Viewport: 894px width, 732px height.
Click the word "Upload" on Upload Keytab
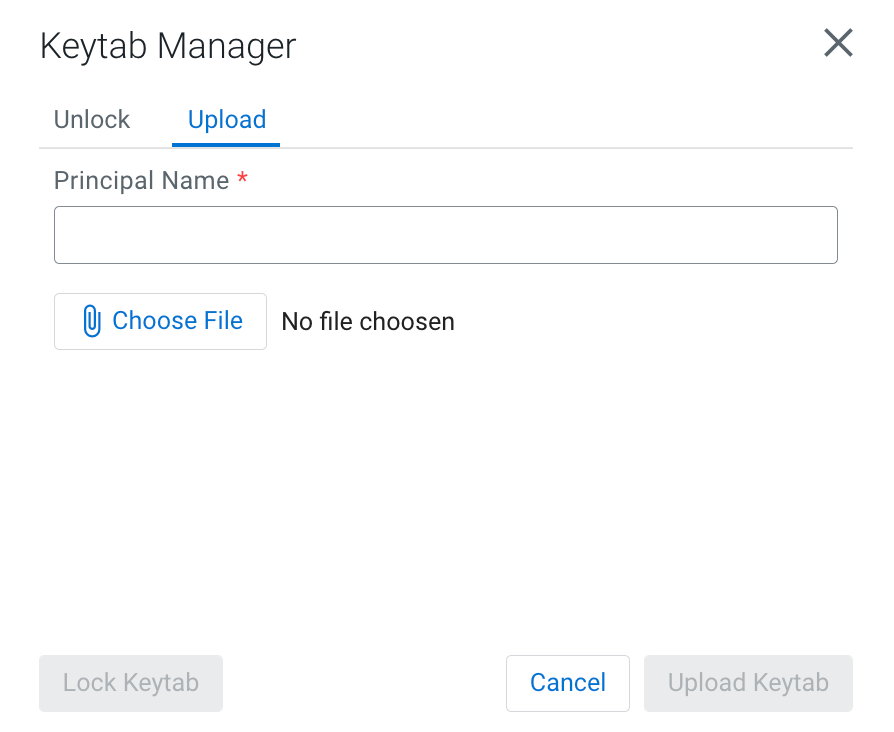(706, 683)
